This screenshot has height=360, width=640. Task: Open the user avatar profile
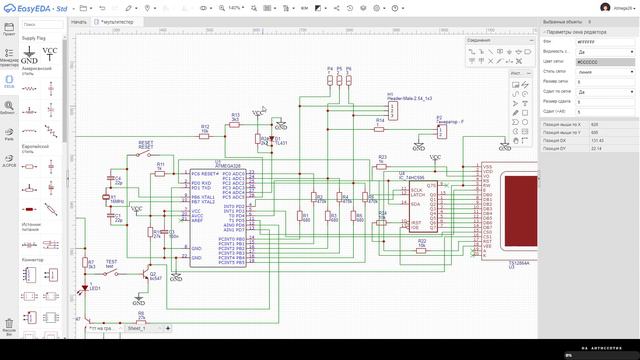pos(605,8)
